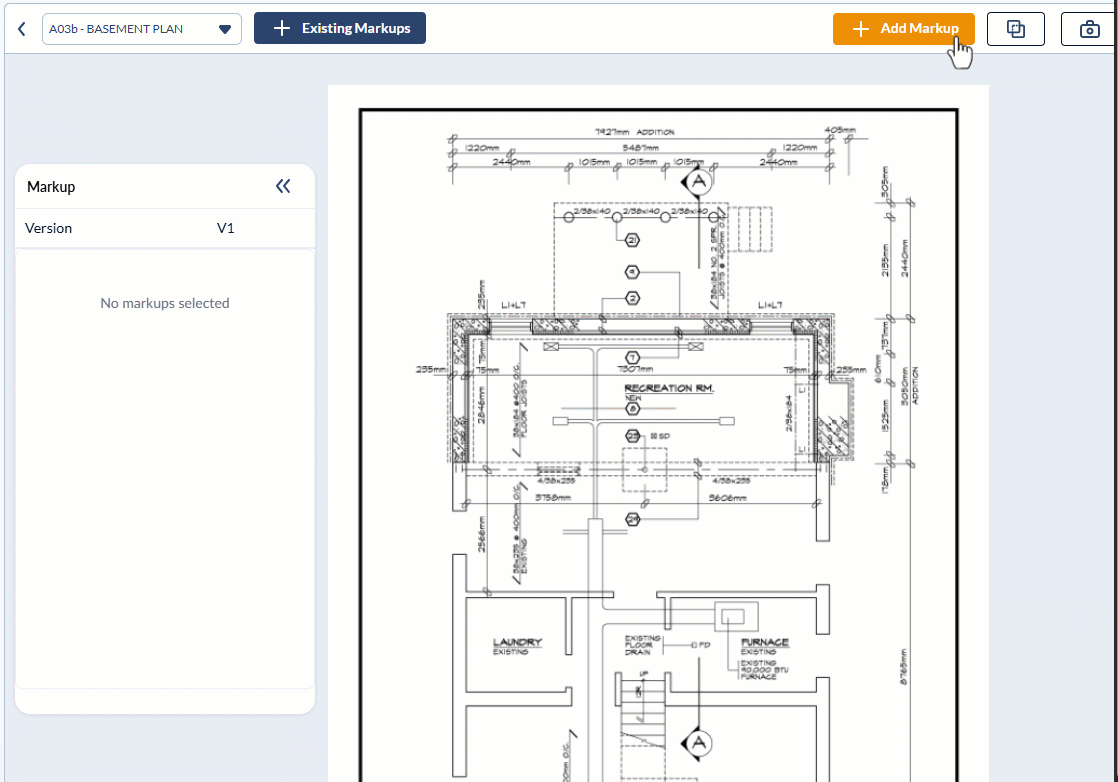1118x782 pixels.
Task: Click the hexagon note tag 21
Action: pos(632,240)
